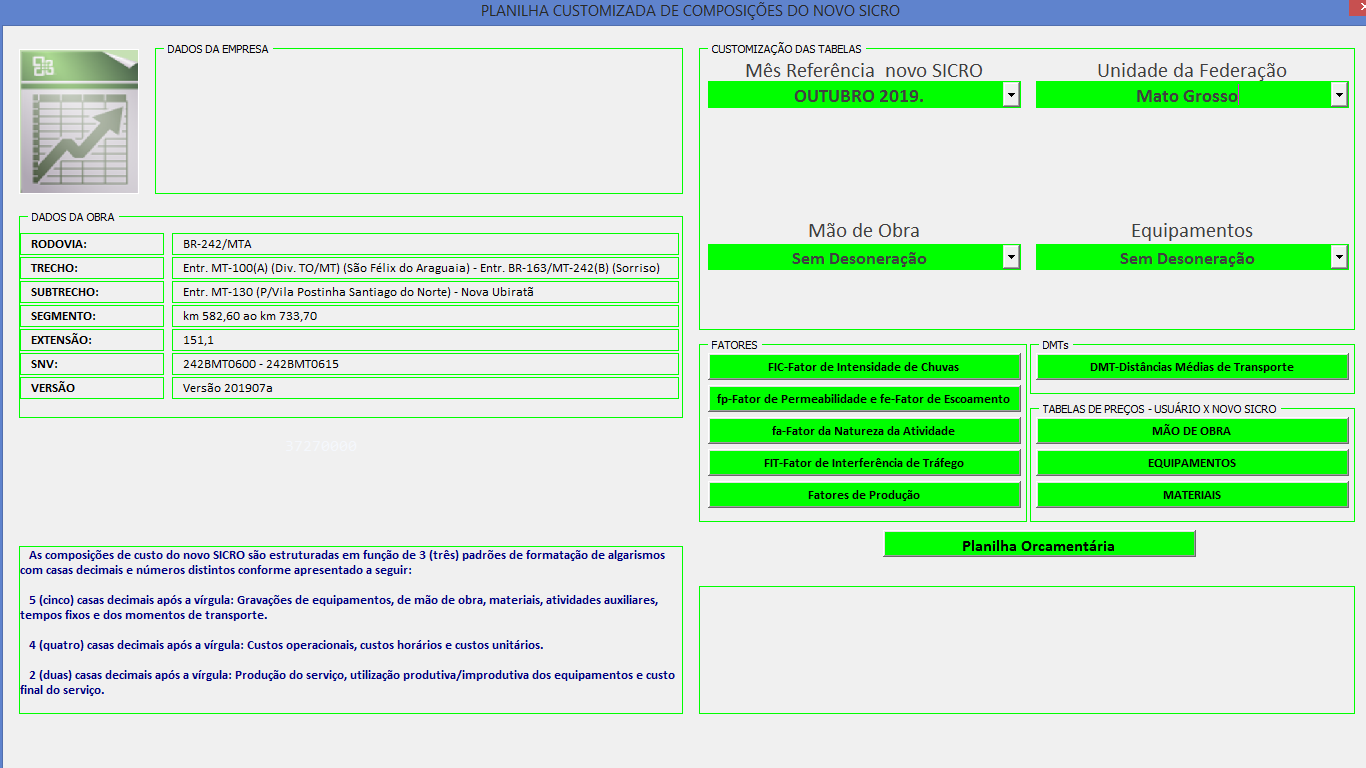The height and width of the screenshot is (768, 1366).
Task: Click the Planilha Orcamentária button
Action: pos(1039,545)
